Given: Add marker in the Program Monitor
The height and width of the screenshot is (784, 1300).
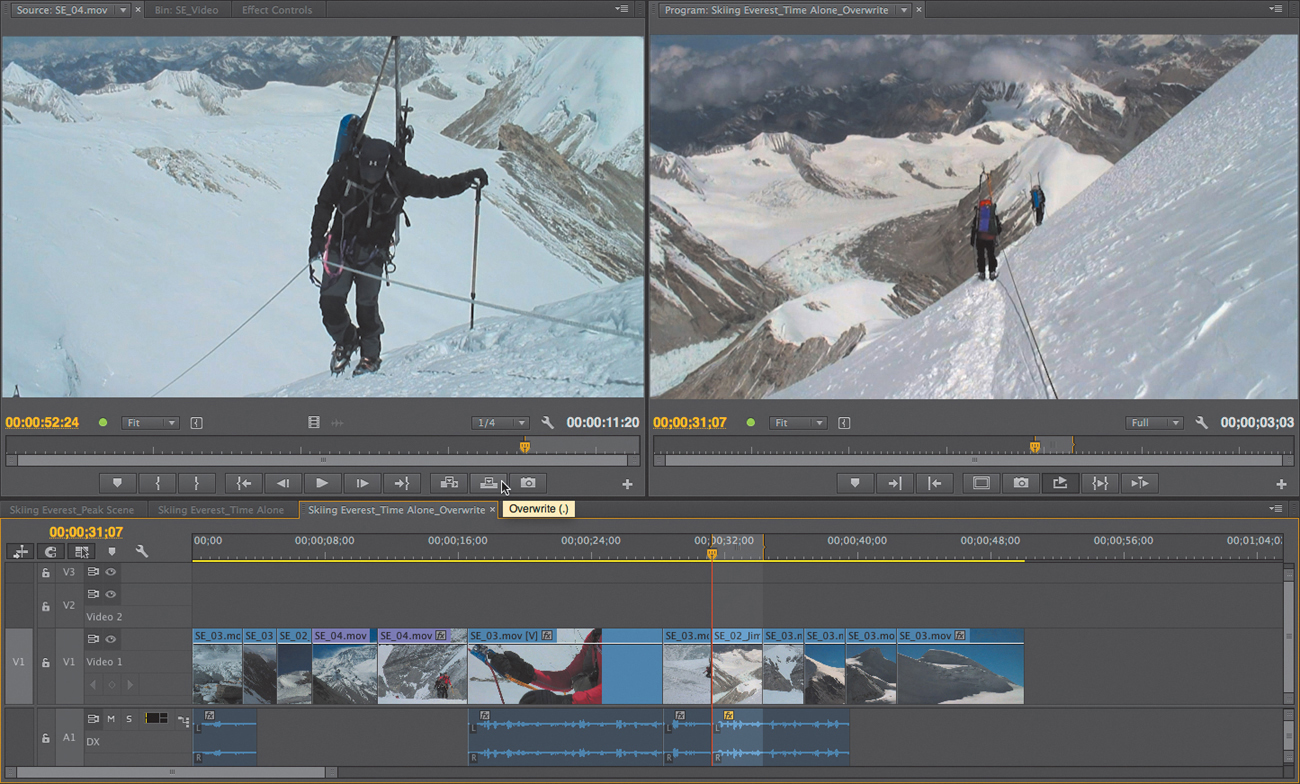Looking at the screenshot, I should coord(854,483).
